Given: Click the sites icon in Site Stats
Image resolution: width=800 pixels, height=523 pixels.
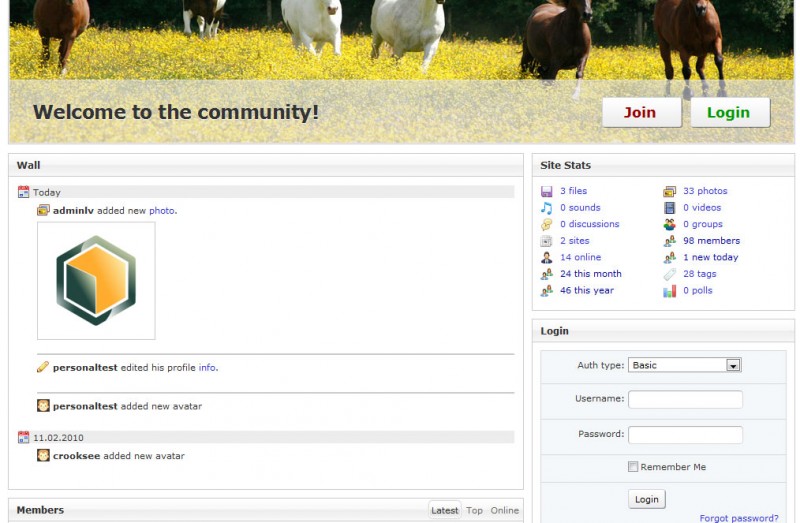Looking at the screenshot, I should (546, 241).
